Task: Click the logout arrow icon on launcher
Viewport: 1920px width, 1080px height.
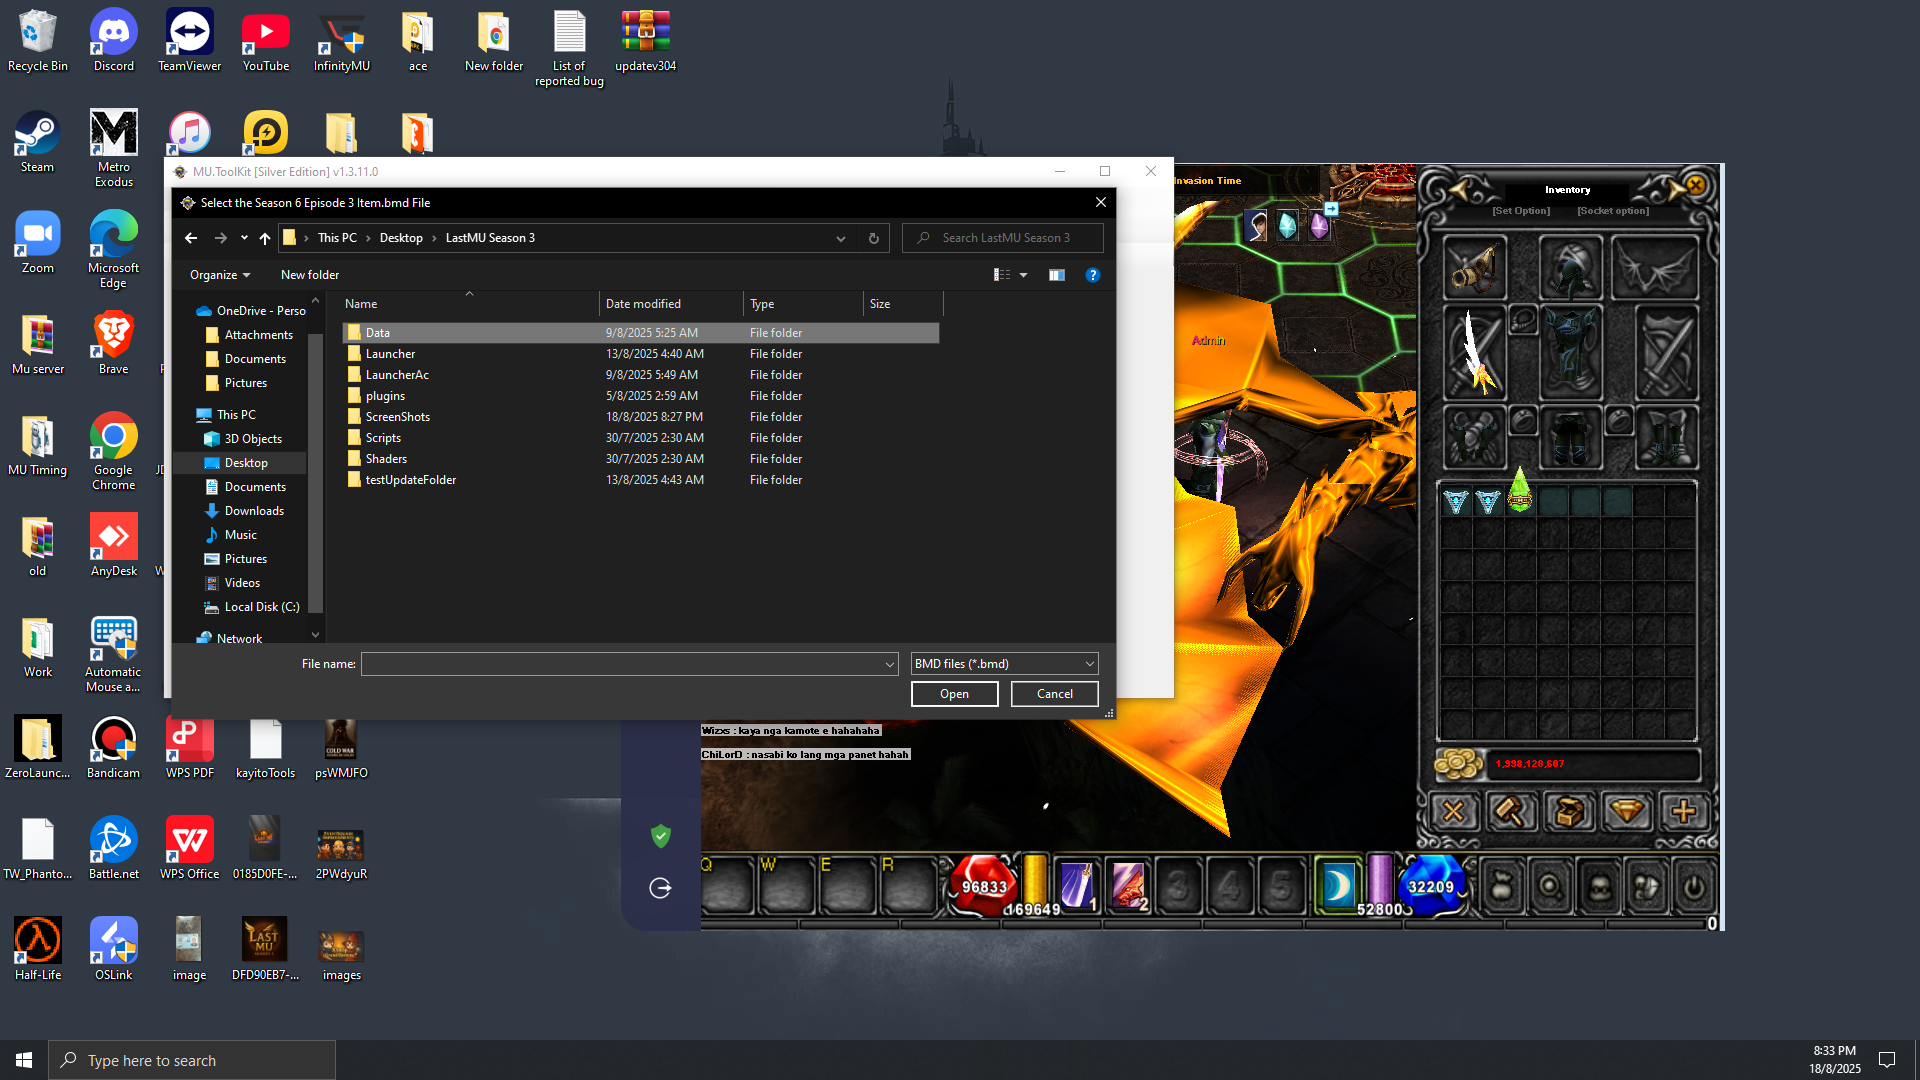Action: click(660, 888)
